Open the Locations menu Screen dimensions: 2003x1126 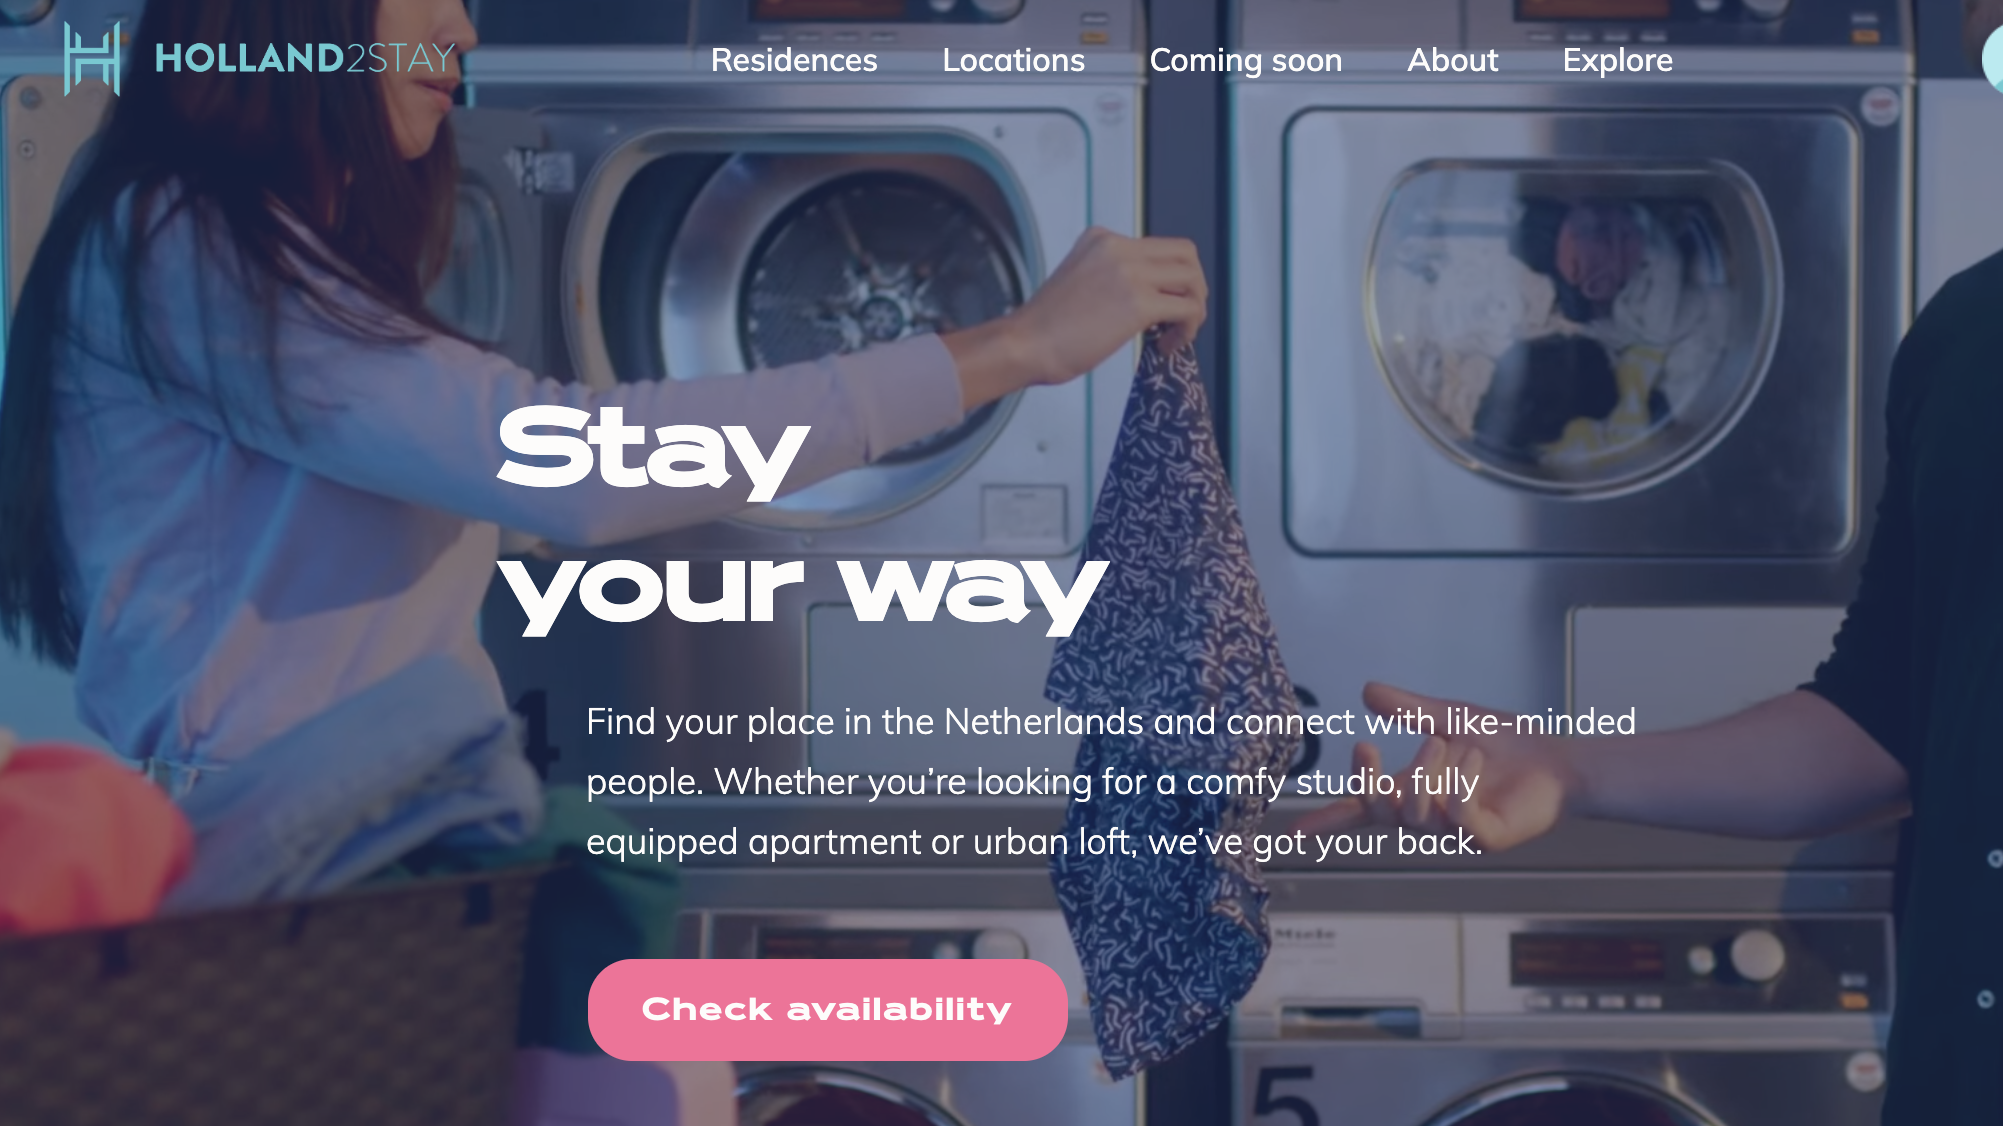(x=1013, y=60)
